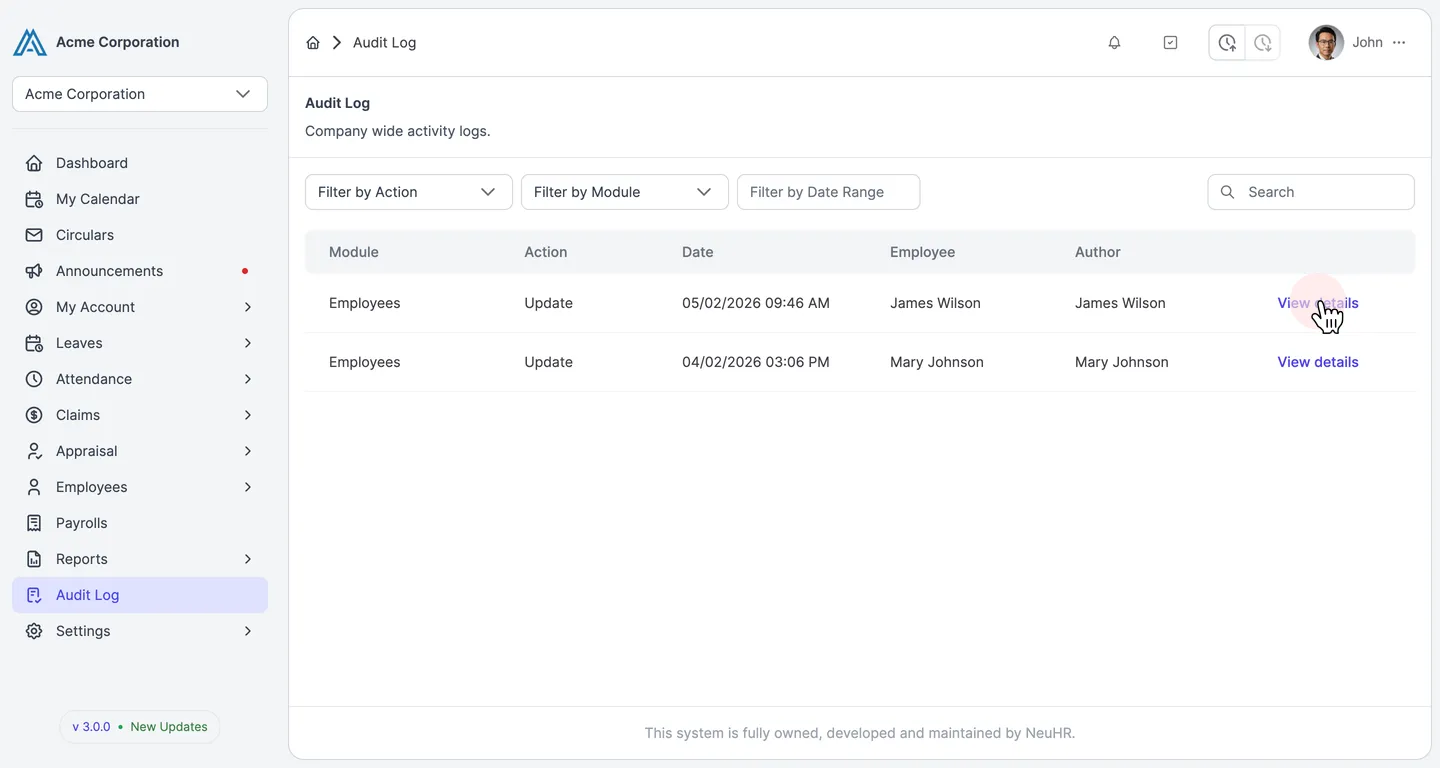Open the Dashboard home icon in sidebar

point(34,163)
